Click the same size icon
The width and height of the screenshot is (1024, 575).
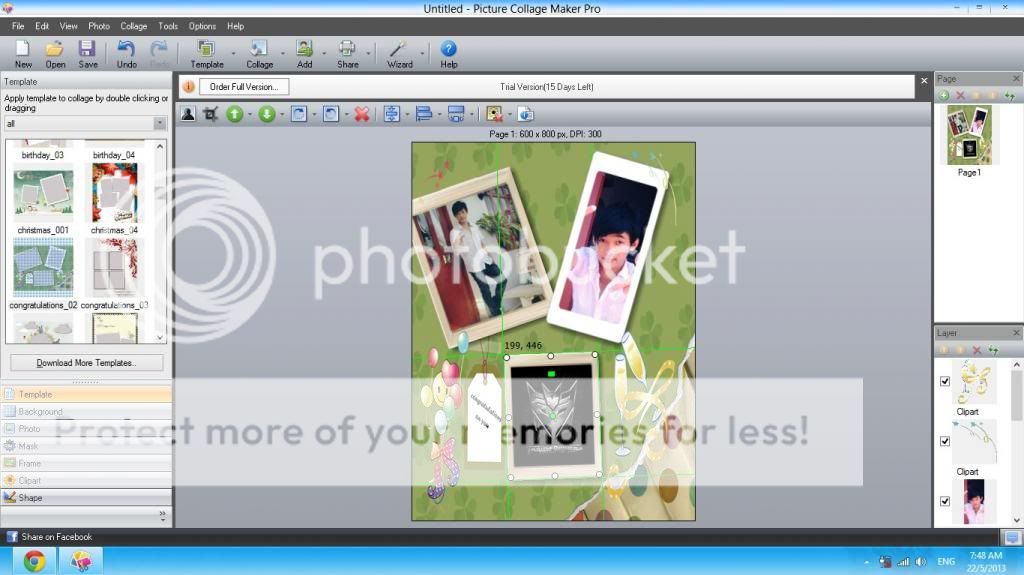point(456,114)
